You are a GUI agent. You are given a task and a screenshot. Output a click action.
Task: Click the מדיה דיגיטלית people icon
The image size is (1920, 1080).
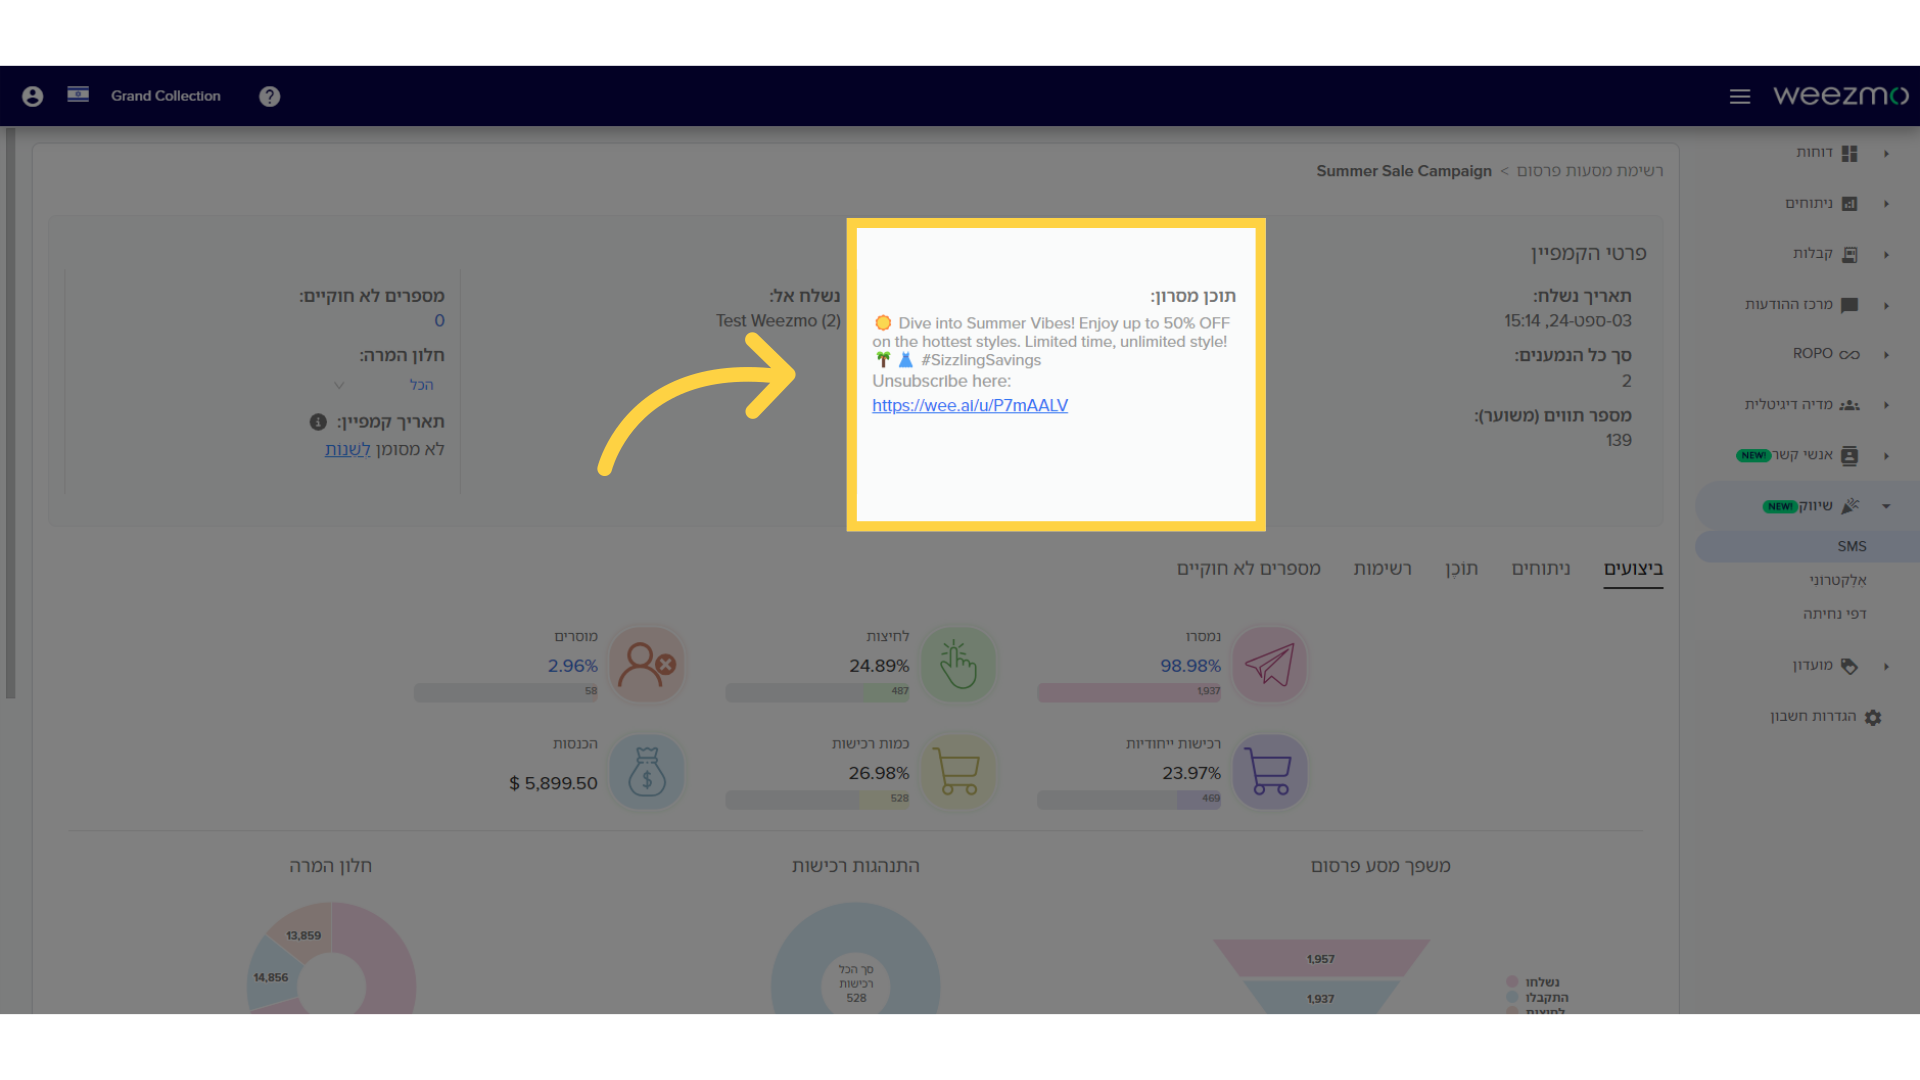[1849, 405]
